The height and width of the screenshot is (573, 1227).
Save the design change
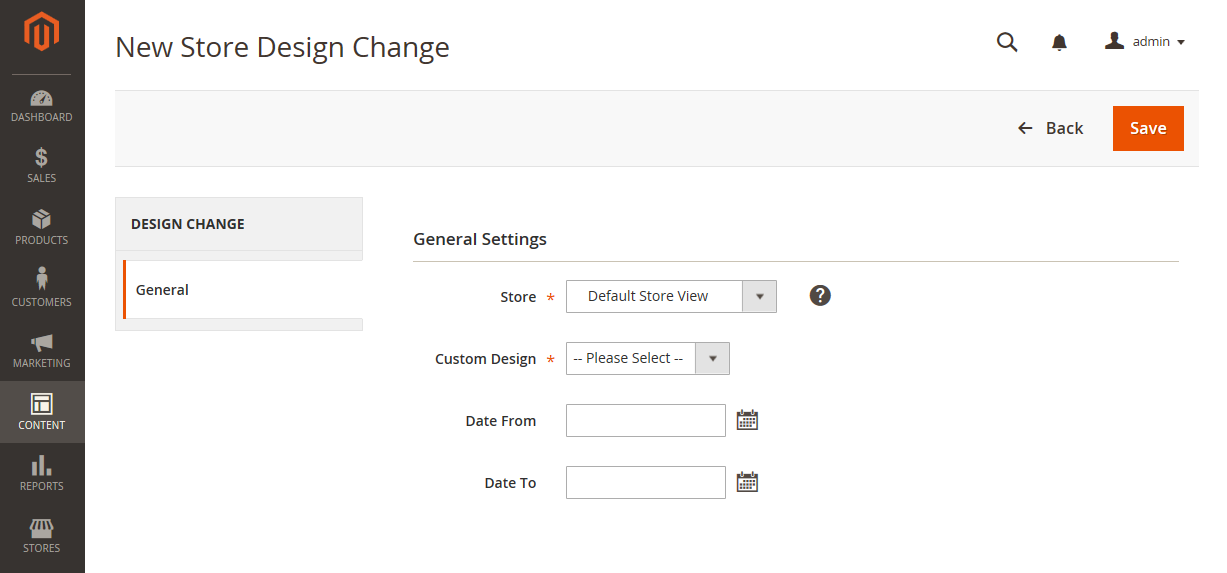[1148, 128]
